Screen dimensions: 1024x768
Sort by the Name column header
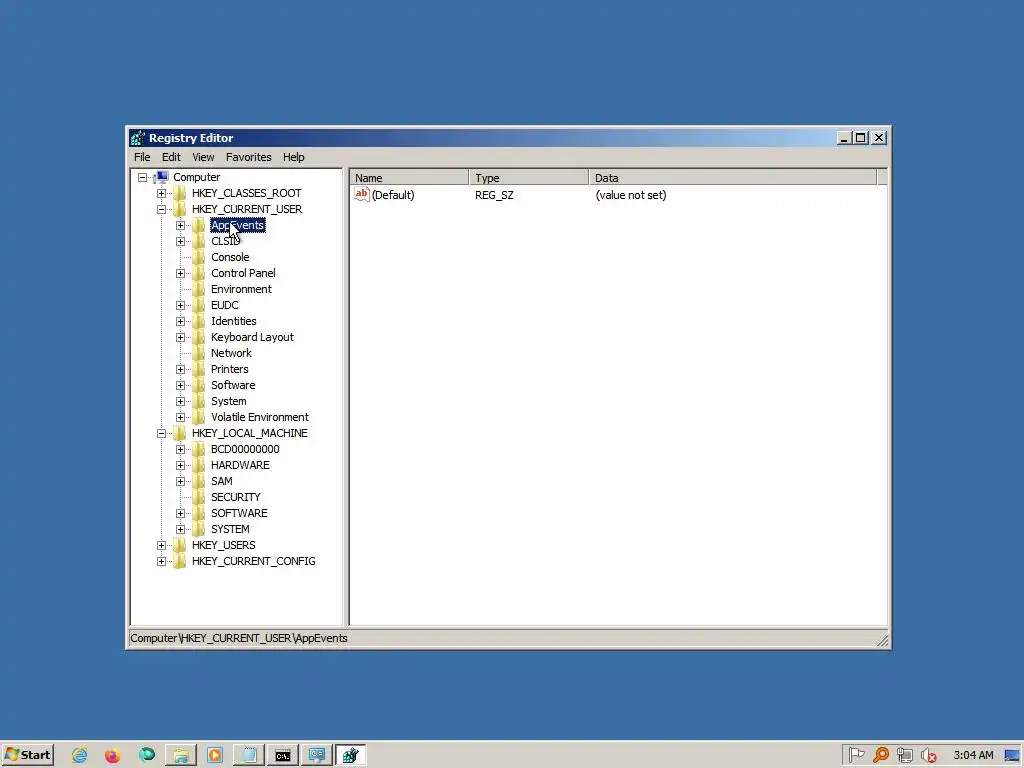click(x=409, y=178)
